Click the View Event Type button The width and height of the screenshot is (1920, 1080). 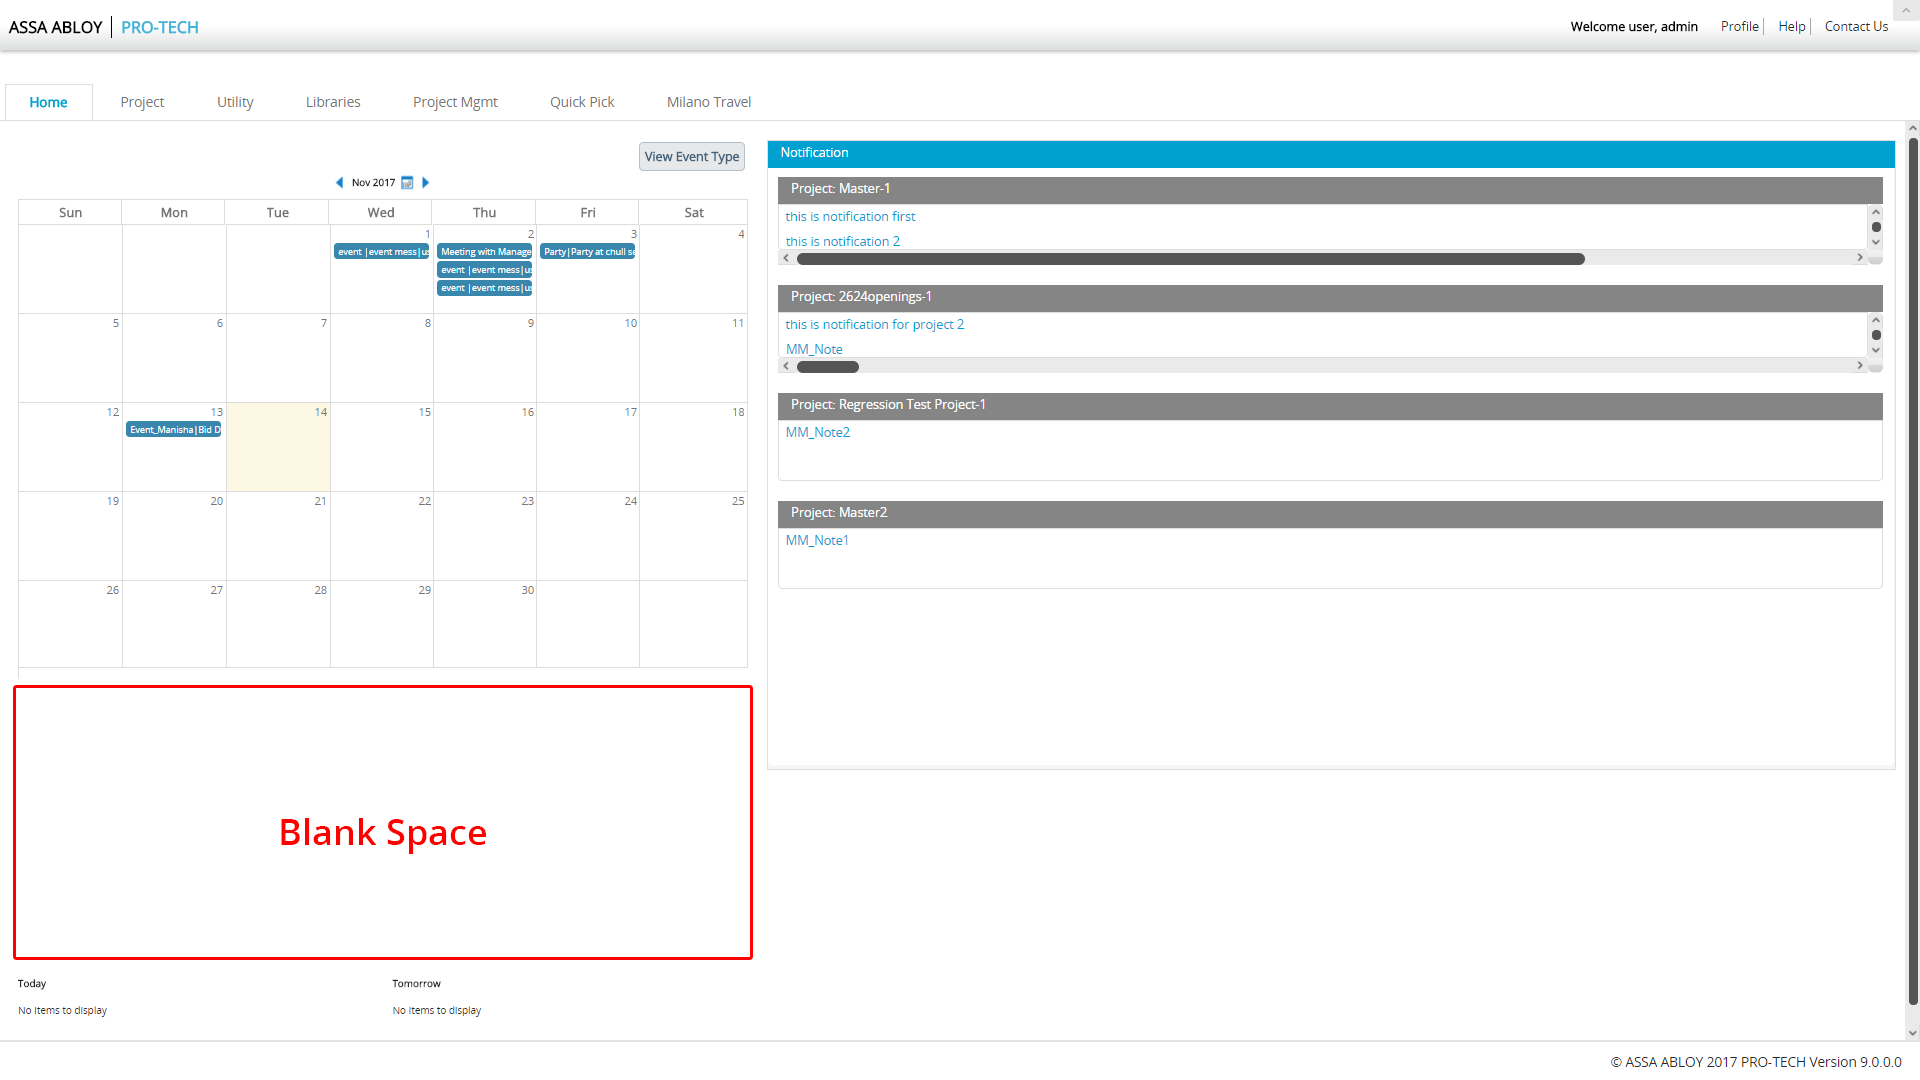(x=692, y=157)
